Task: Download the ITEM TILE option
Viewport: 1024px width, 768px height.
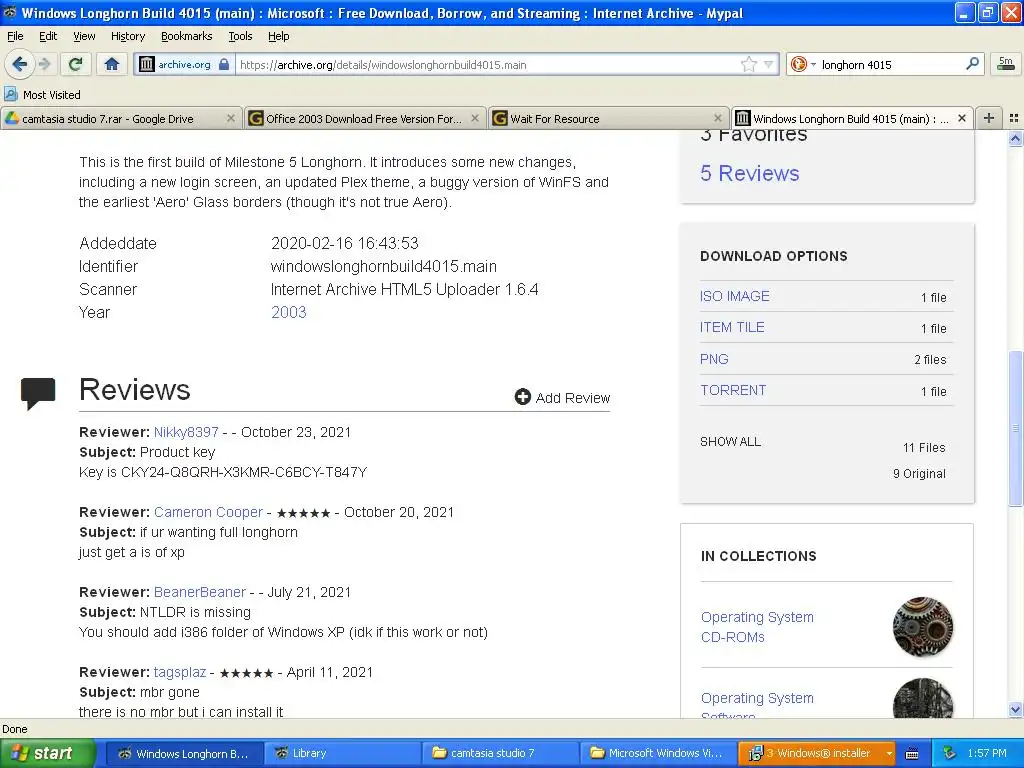Action: pos(732,327)
